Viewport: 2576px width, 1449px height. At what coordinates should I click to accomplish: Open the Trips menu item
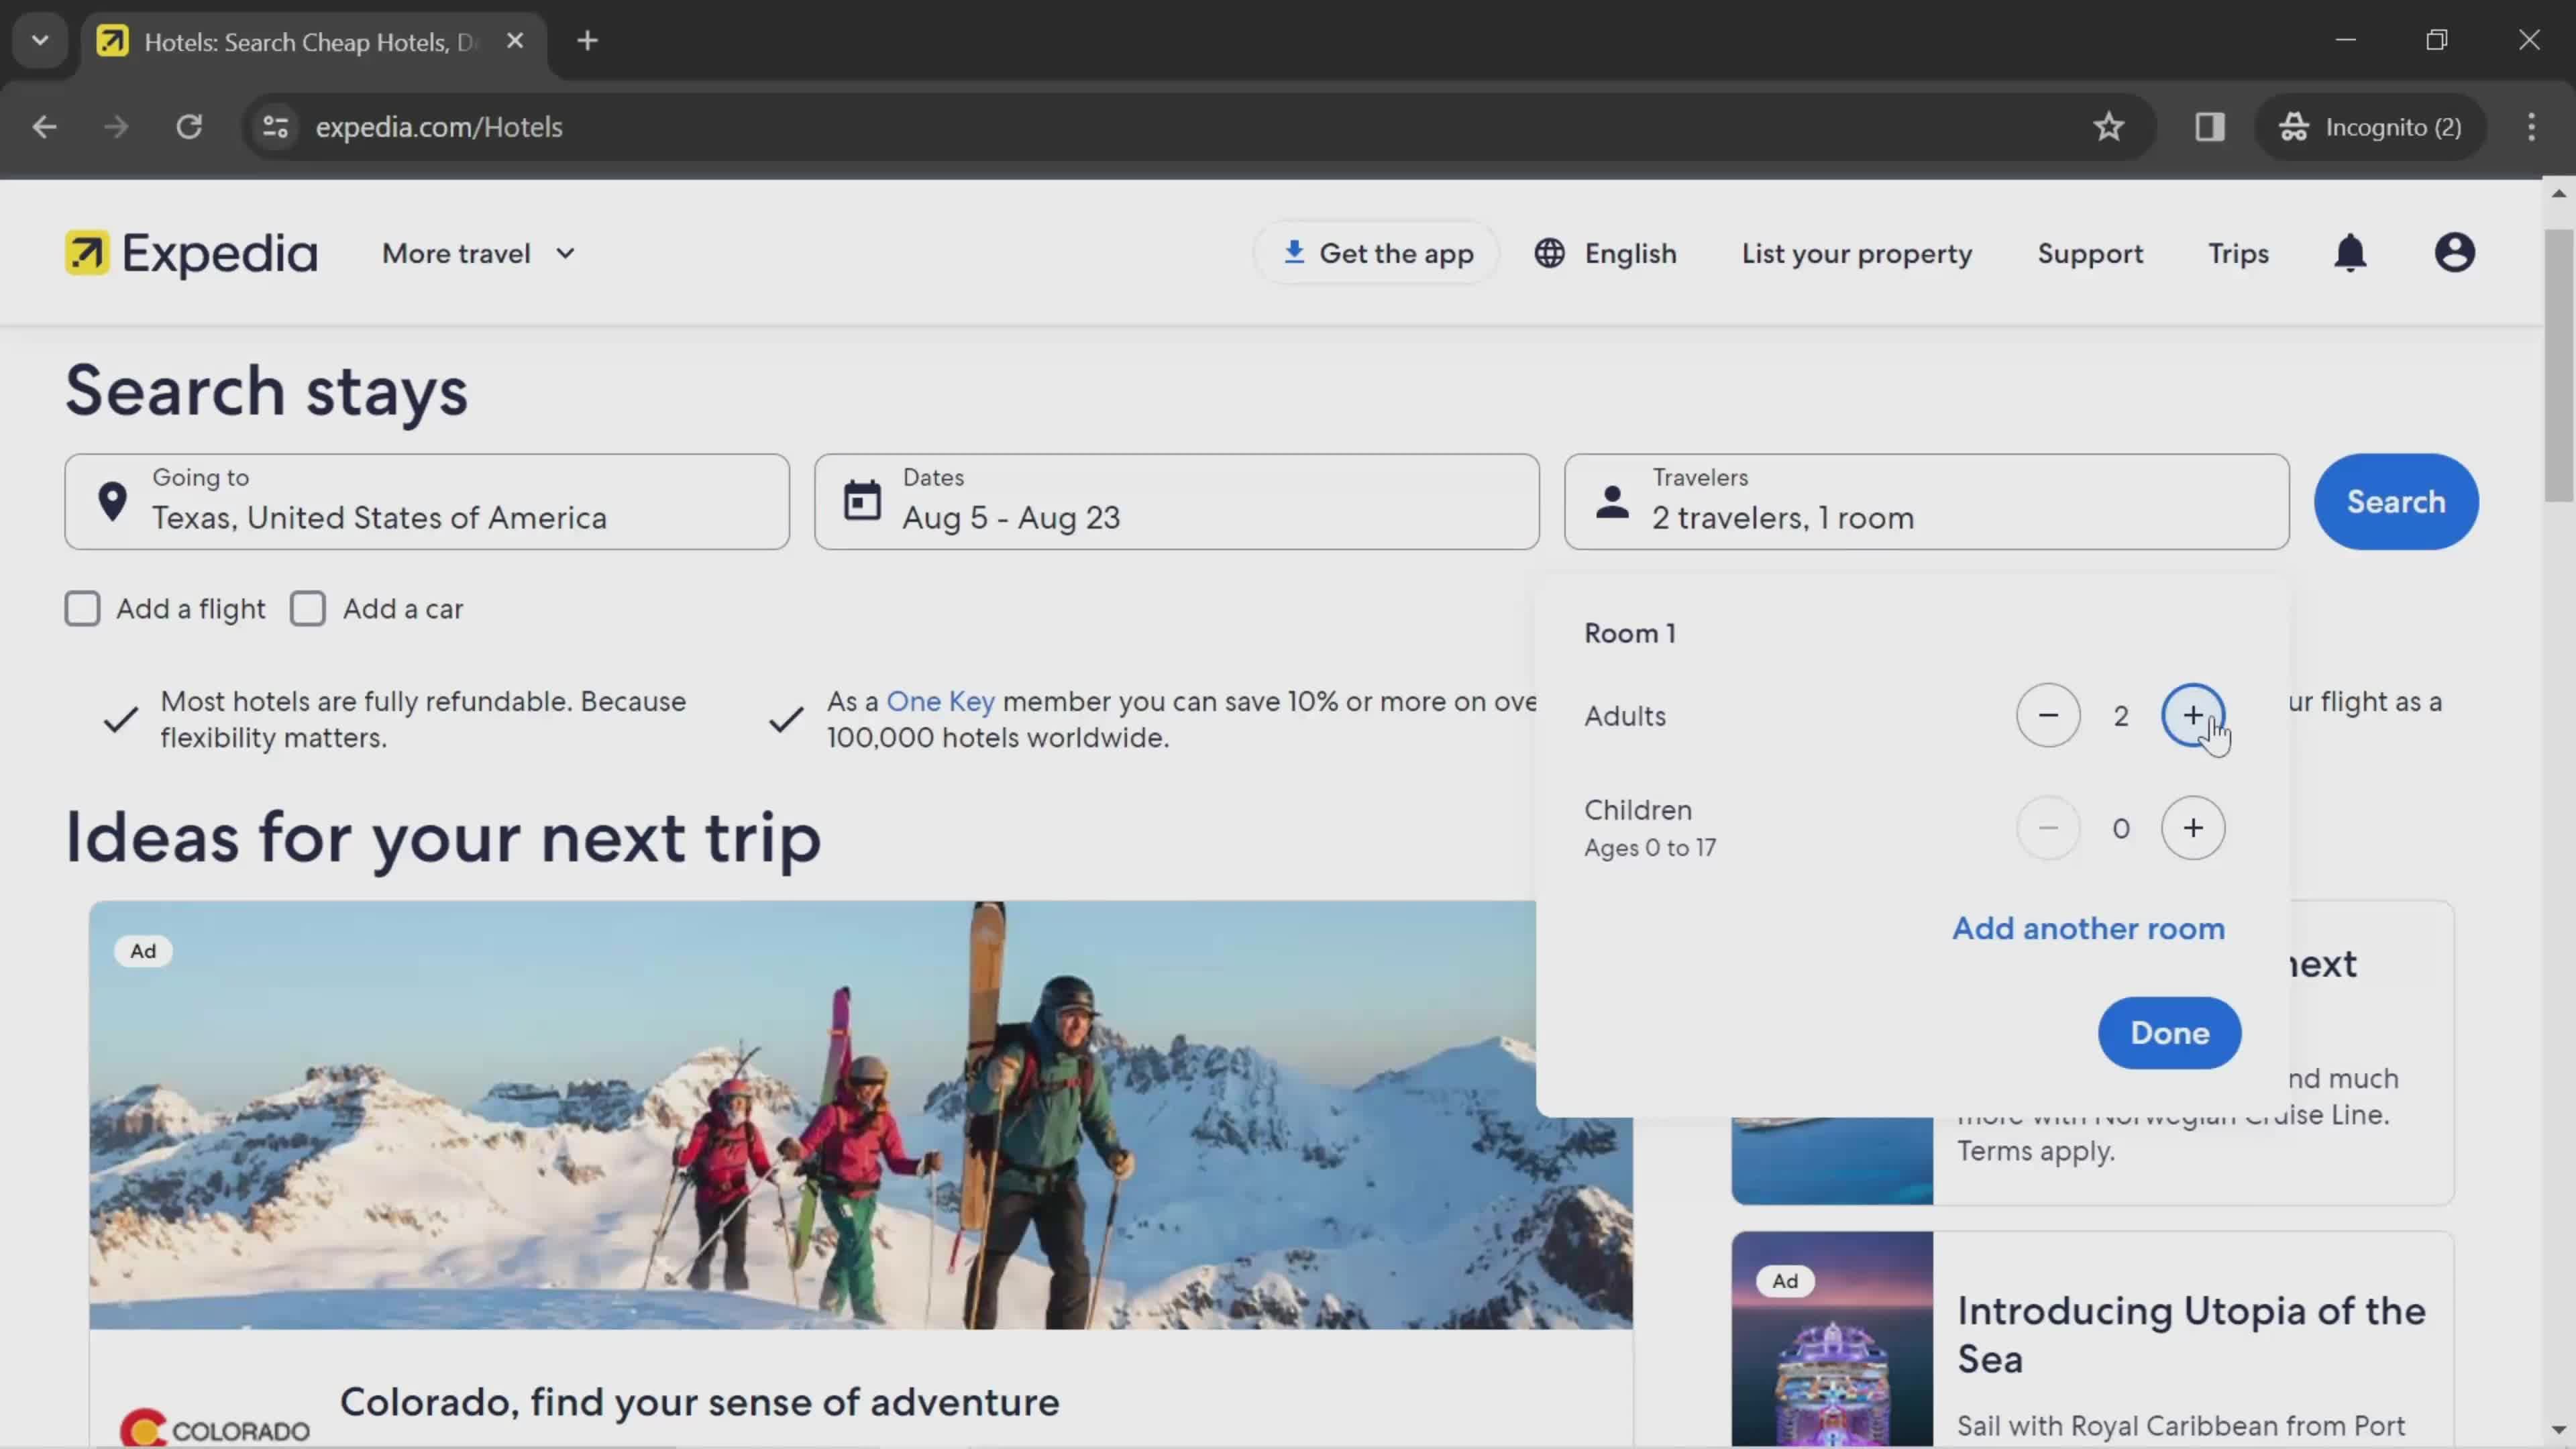coord(2237,252)
